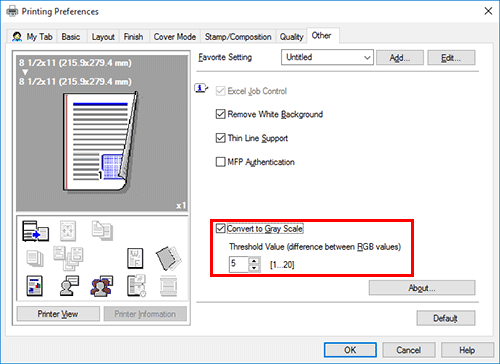Click the group account track icon
This screenshot has height=364, width=500.
tap(101, 286)
